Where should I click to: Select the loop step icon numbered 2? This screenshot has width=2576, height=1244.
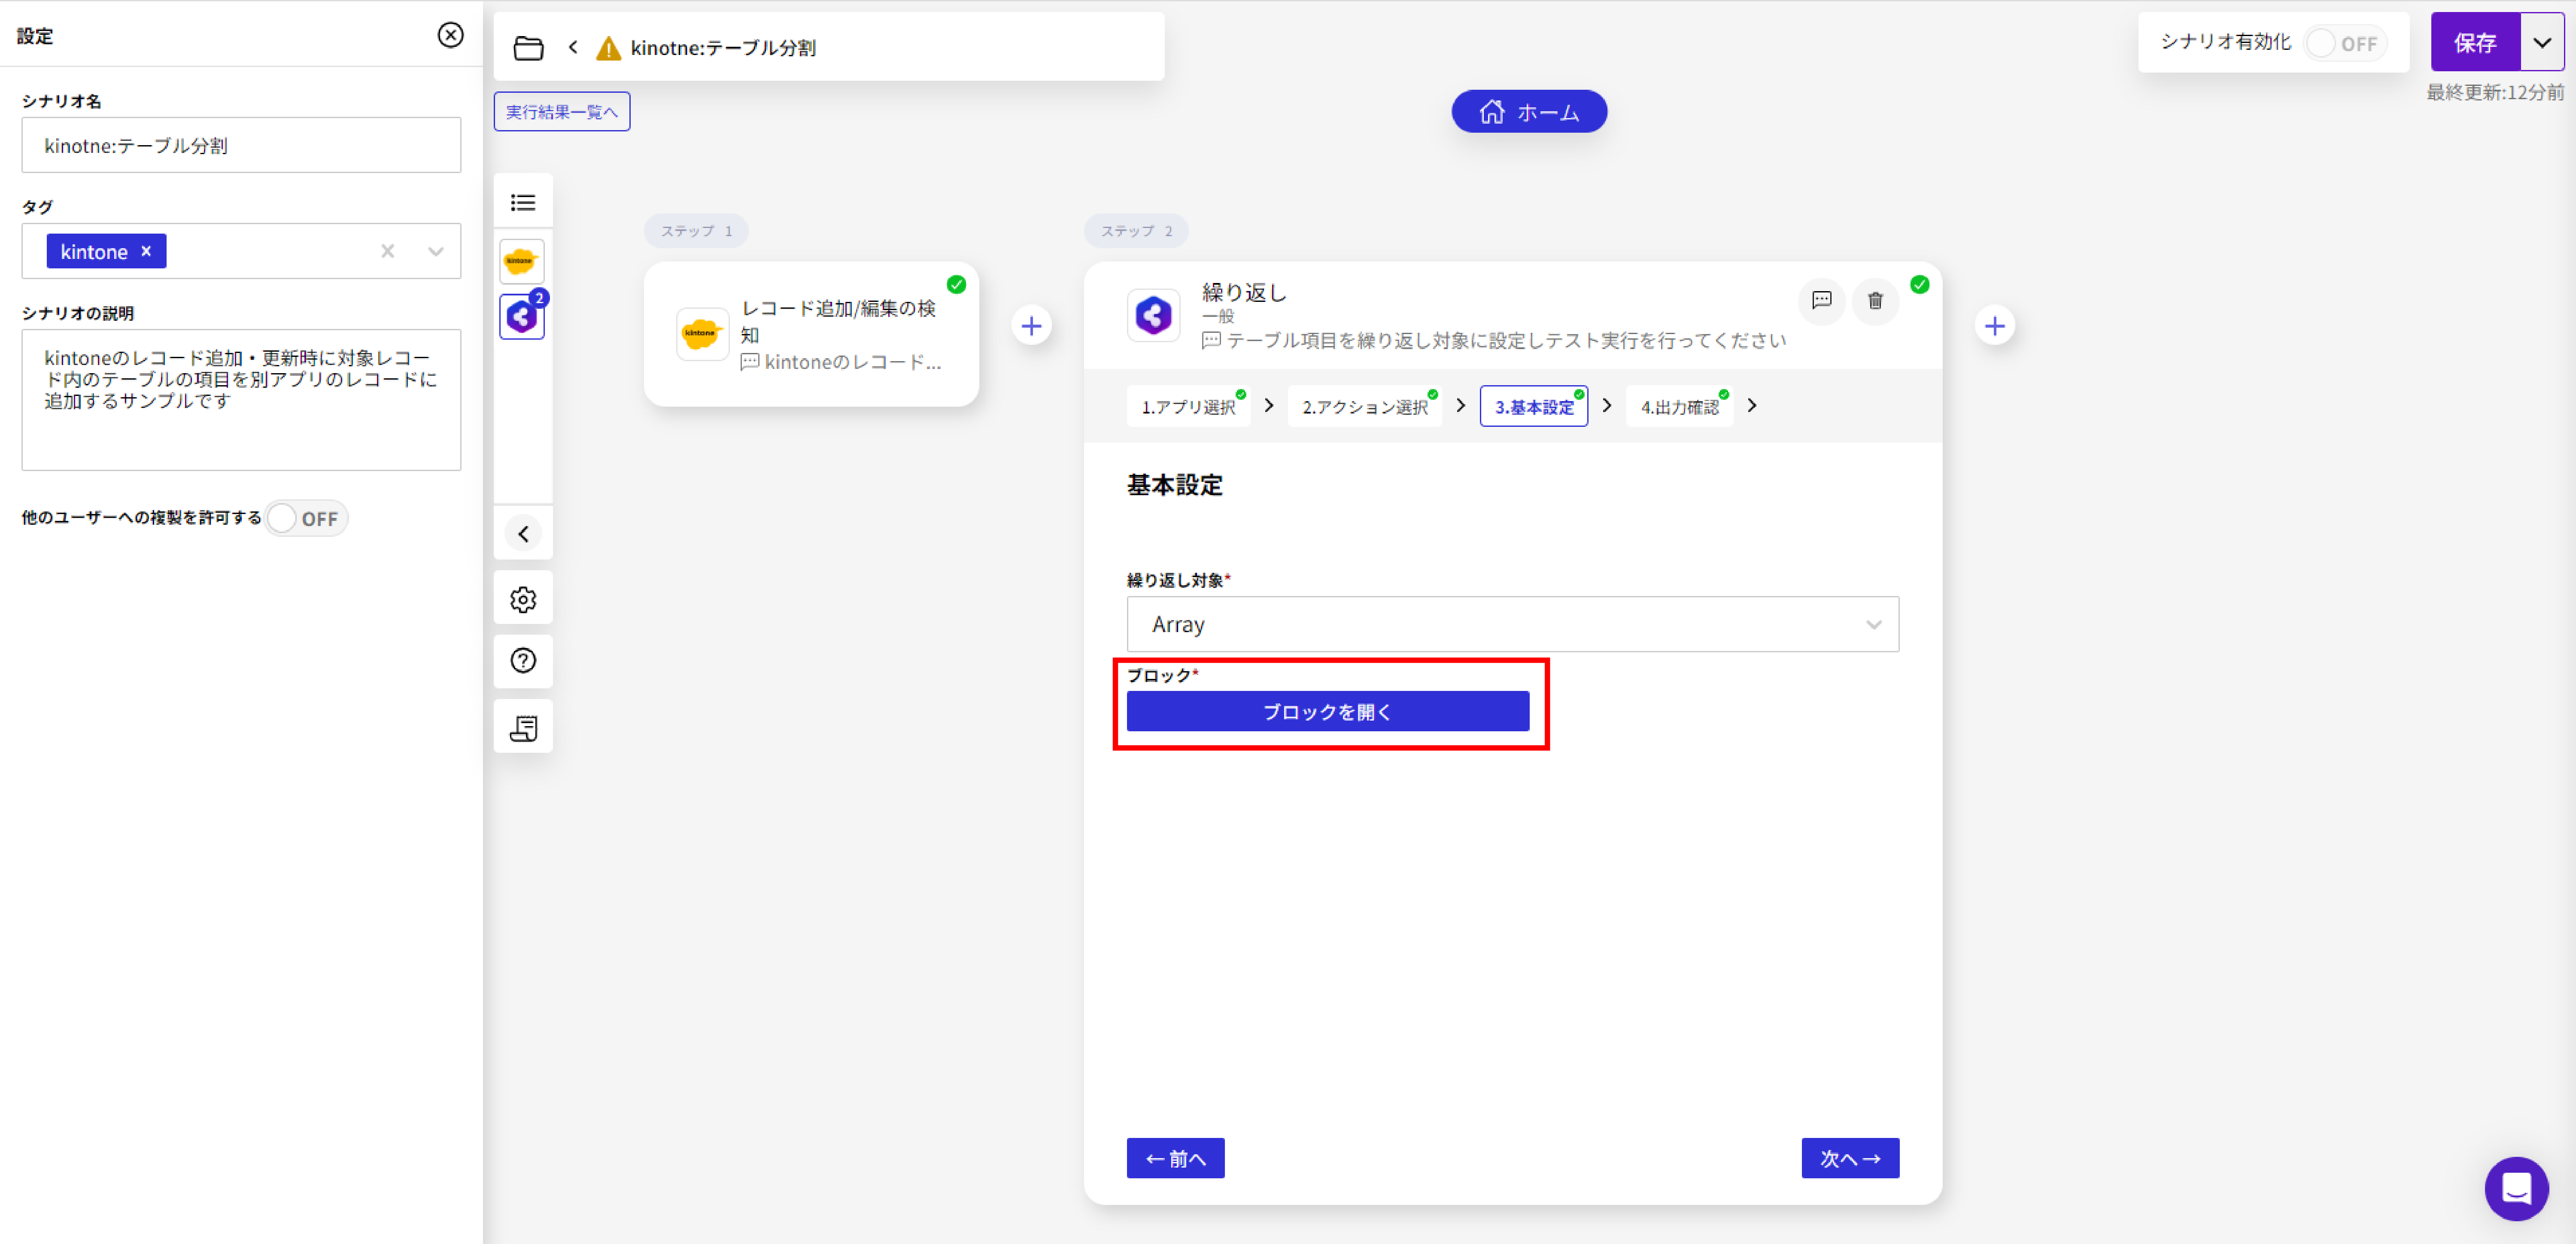(522, 317)
